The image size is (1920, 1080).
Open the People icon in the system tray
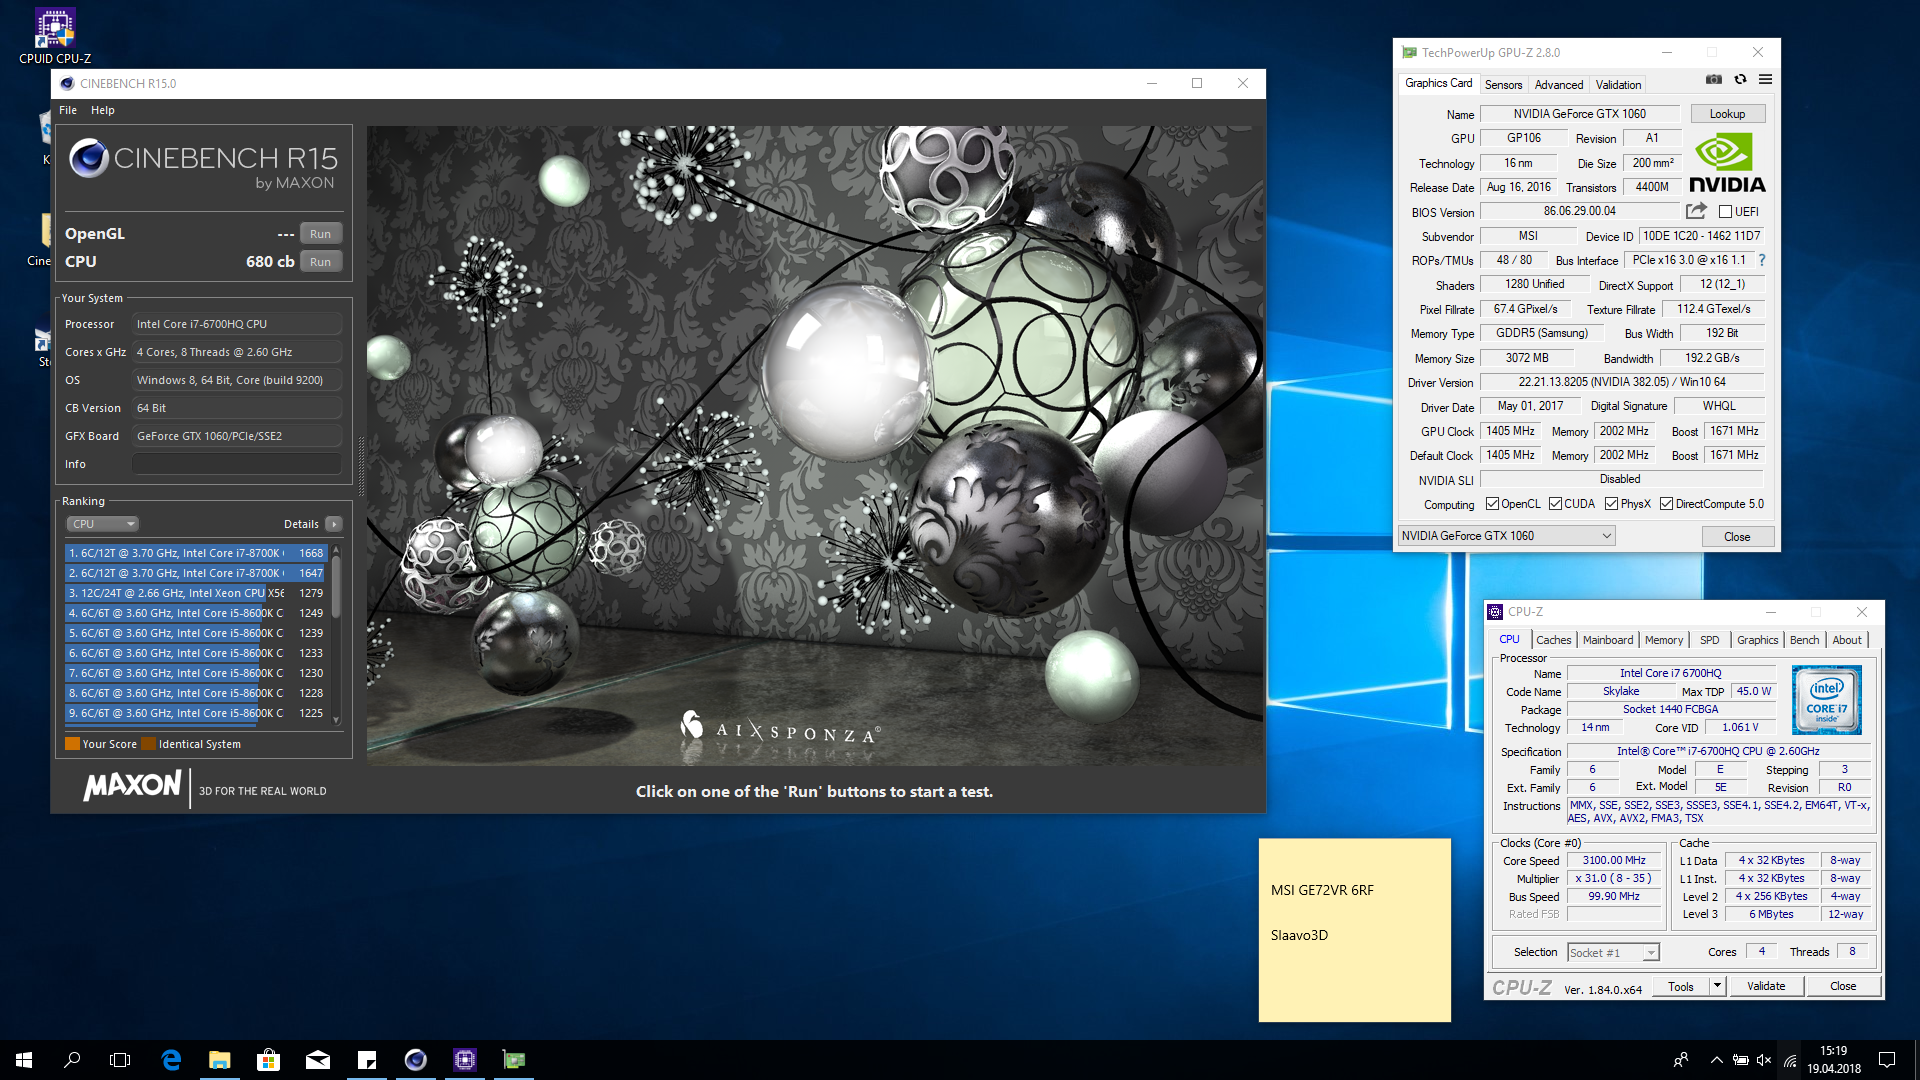tap(1681, 1060)
